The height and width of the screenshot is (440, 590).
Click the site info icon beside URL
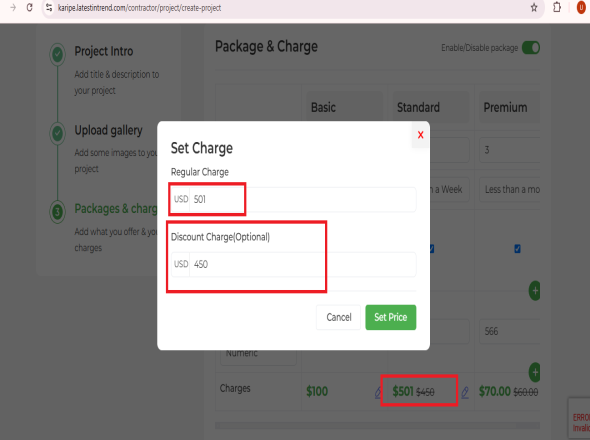point(49,8)
